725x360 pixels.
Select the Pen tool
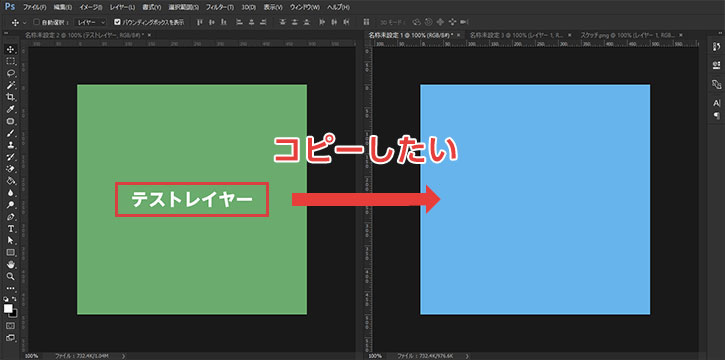pos(11,217)
